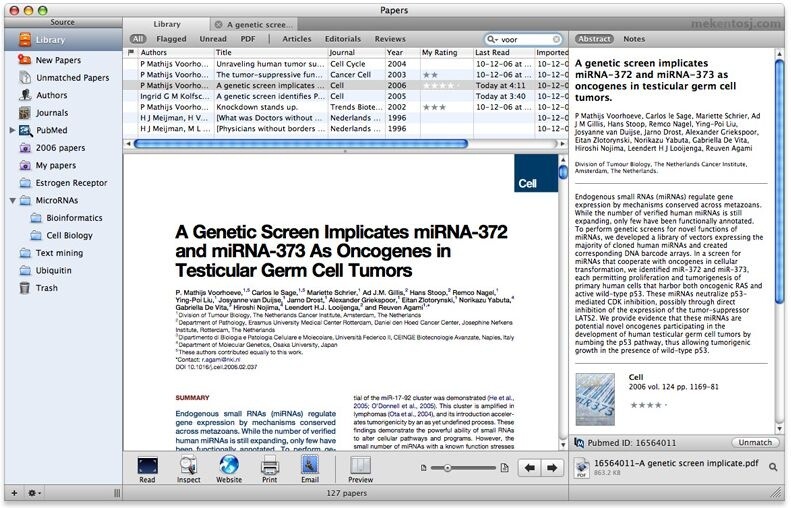Viewport: 791px width, 508px height.
Task: Sort by Year column header
Action: click(403, 52)
